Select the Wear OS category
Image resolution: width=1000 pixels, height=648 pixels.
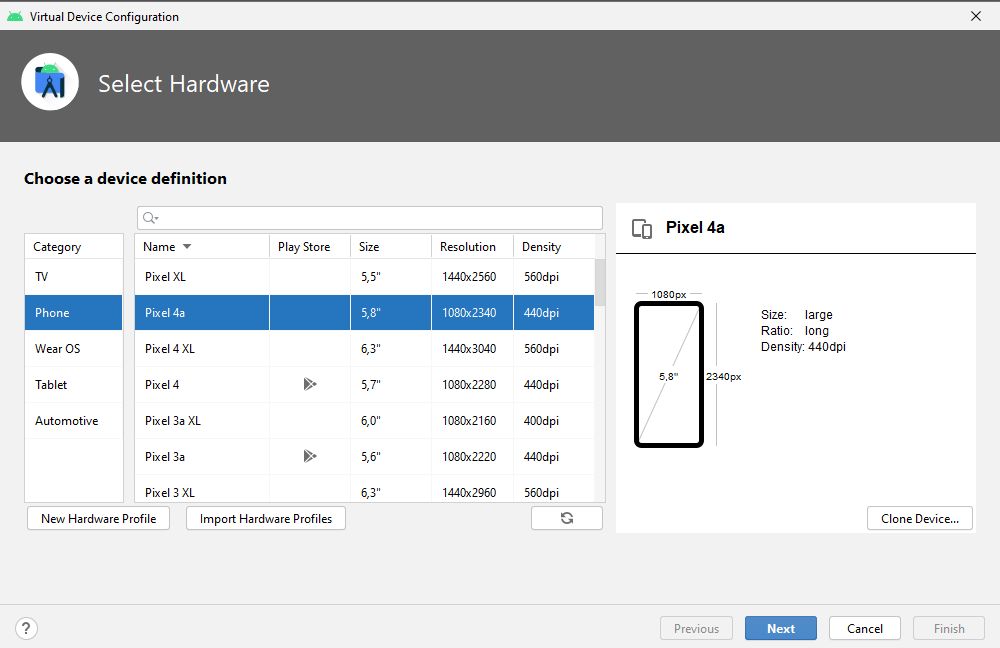tap(73, 349)
